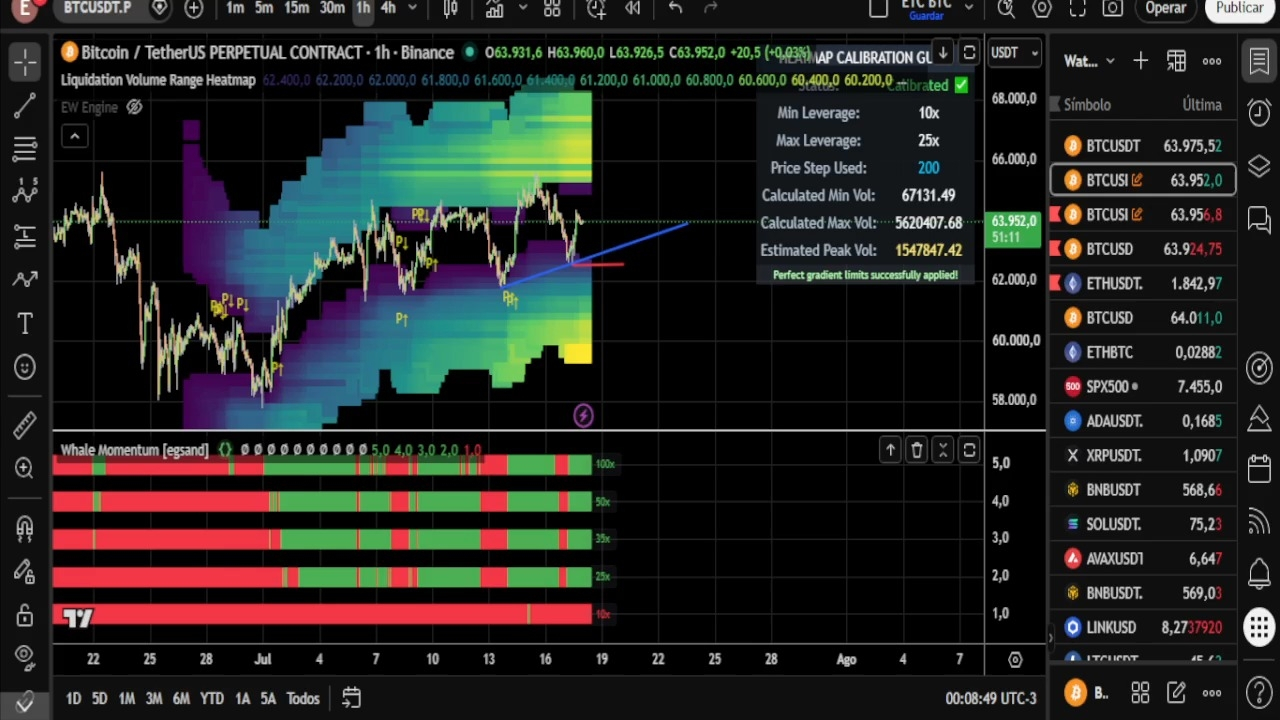The height and width of the screenshot is (720, 1280).
Task: Open the time zone UTC-3 menu
Action: 991,699
